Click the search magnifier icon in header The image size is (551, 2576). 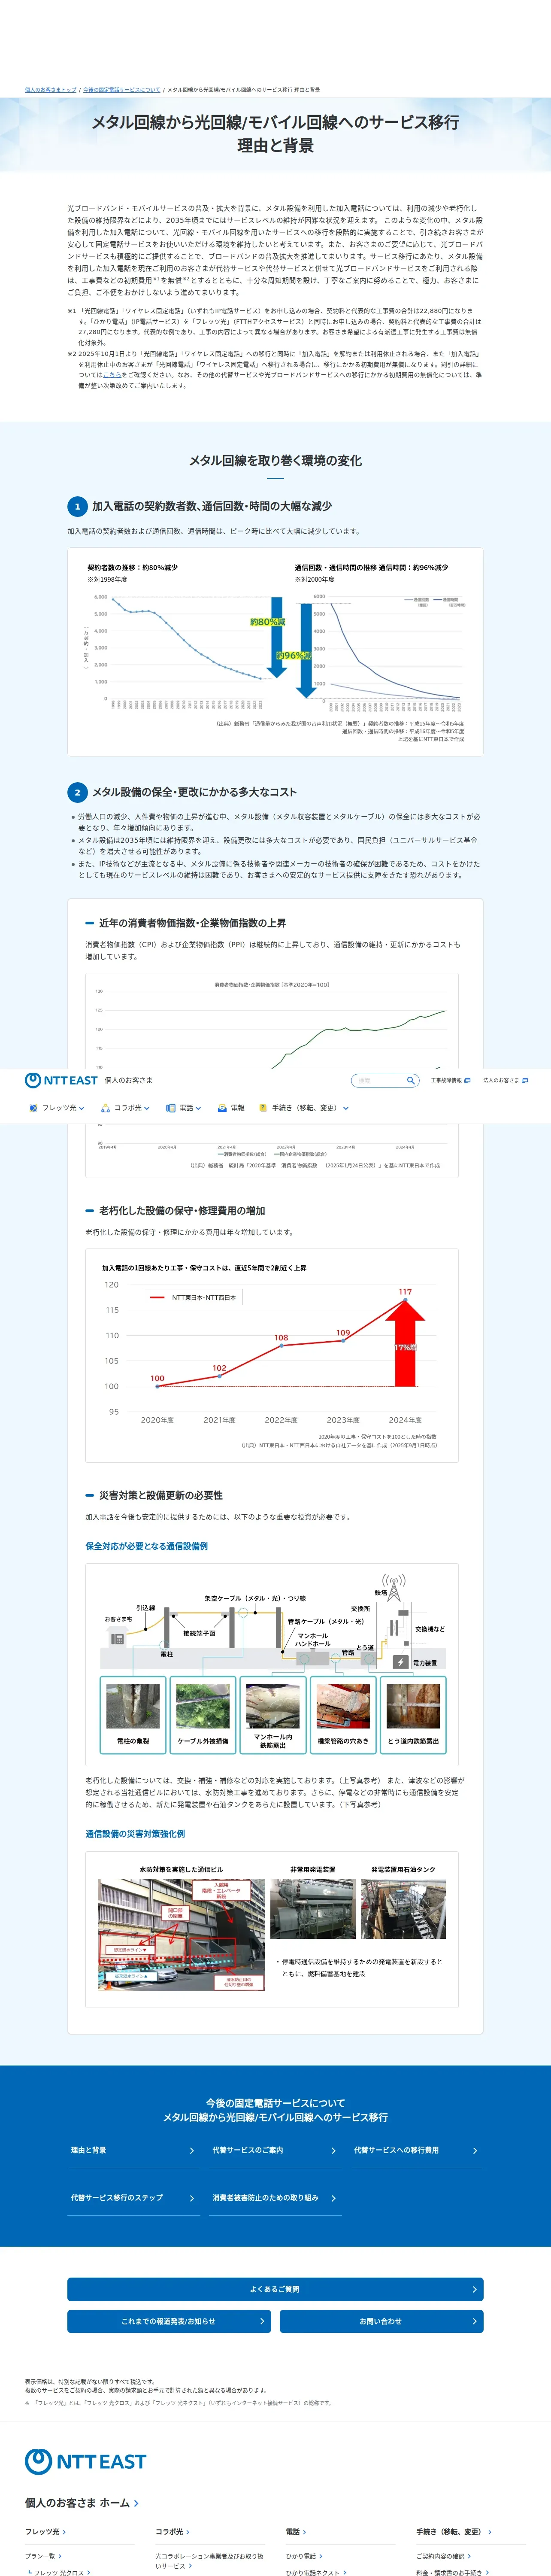point(410,1080)
